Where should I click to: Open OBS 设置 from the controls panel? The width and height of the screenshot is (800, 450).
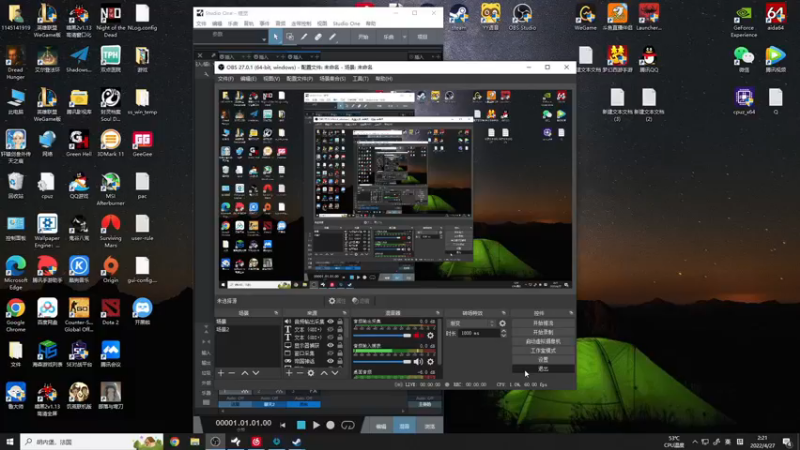(x=543, y=359)
